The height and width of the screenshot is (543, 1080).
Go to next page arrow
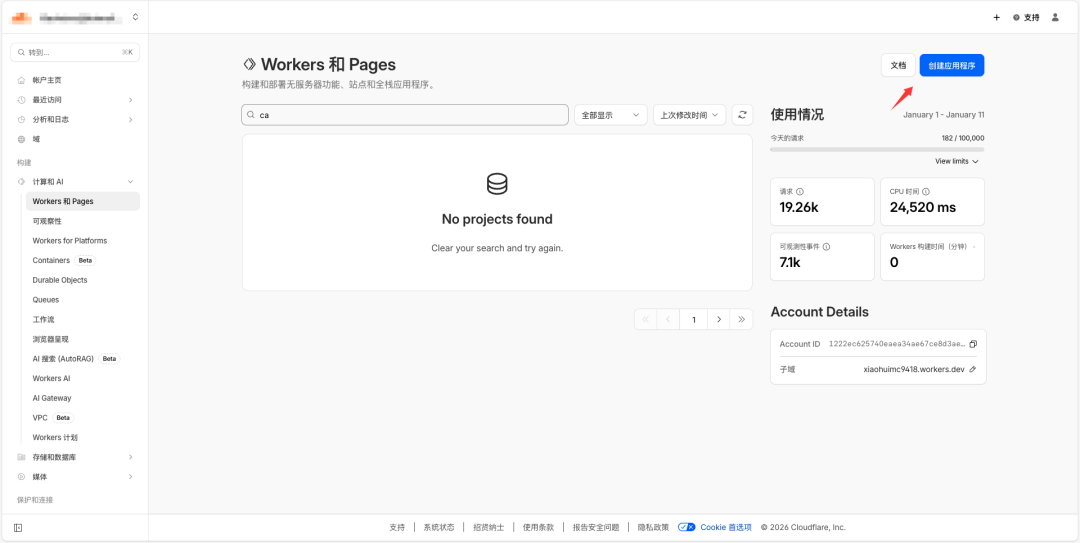tap(719, 320)
